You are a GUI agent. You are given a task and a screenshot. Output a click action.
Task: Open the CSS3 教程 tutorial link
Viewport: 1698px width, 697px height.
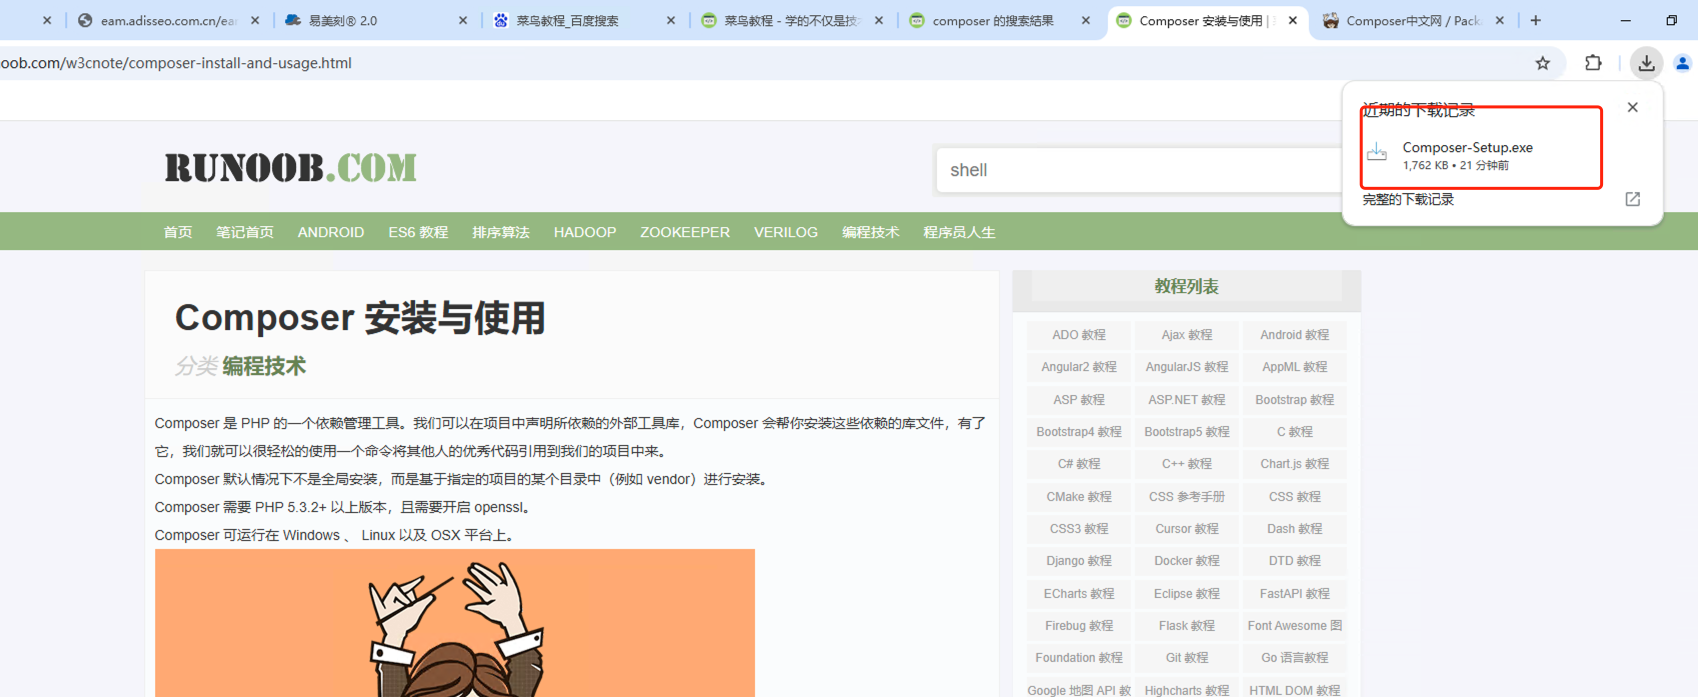(x=1079, y=529)
